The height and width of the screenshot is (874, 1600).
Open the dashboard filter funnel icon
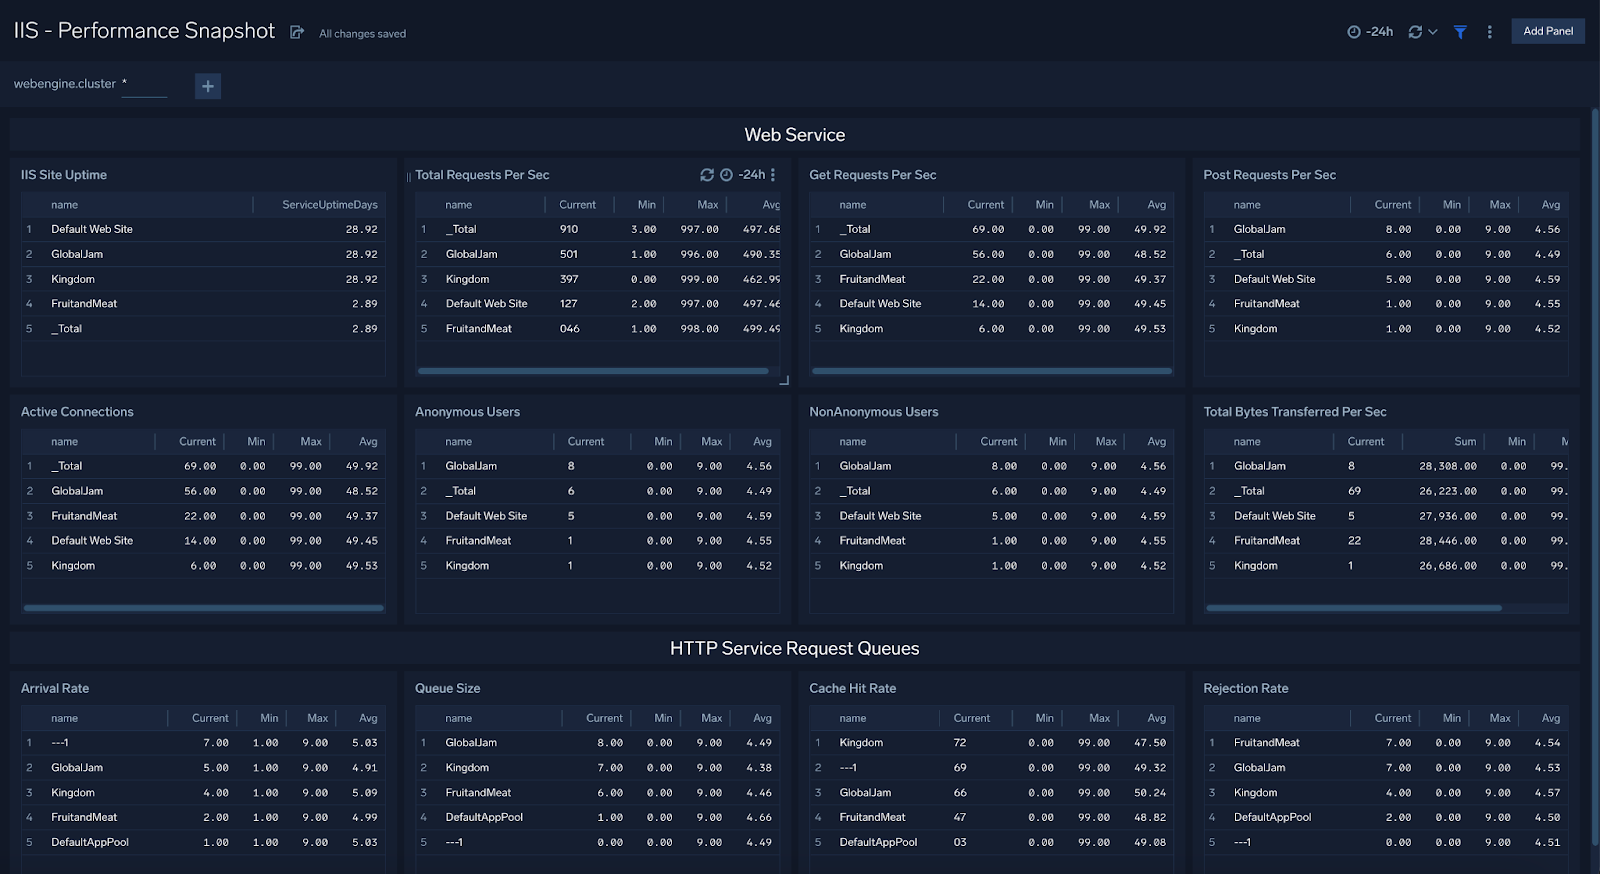[1460, 32]
